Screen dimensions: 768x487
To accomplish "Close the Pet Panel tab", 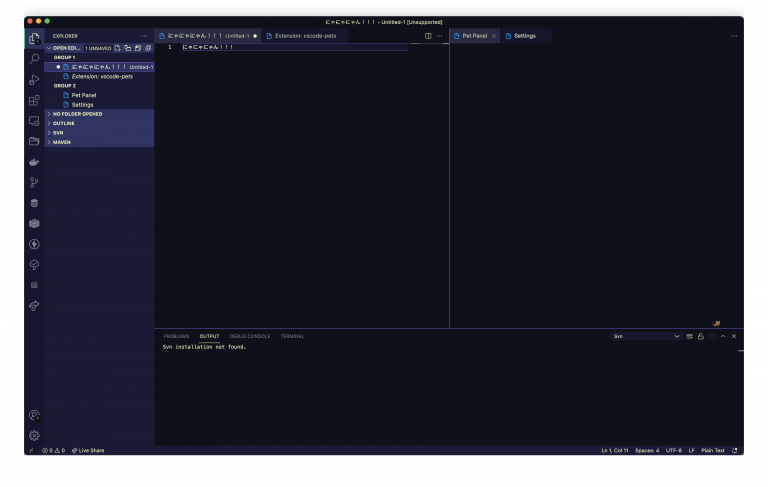I will pyautogui.click(x=493, y=36).
